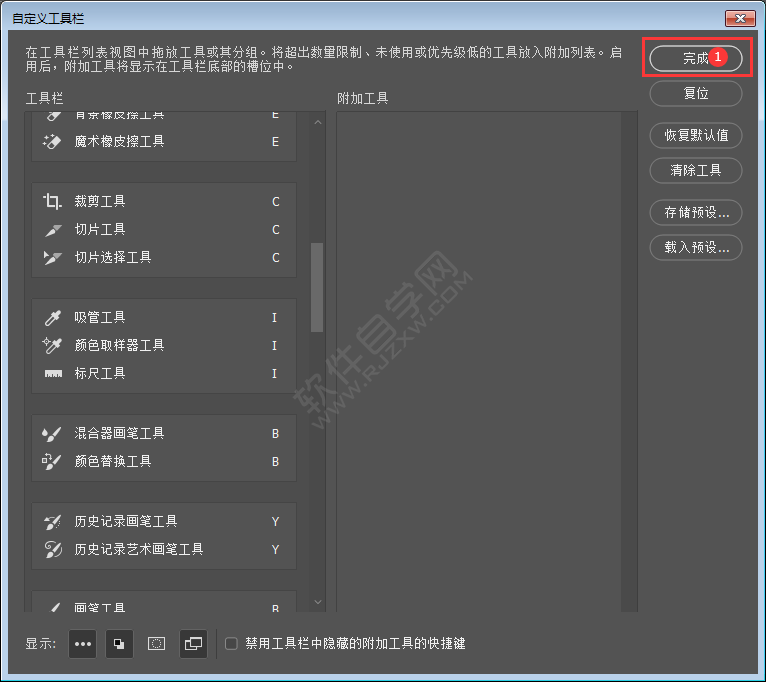Click shortcut letter Y of 历史记录画笔工具
This screenshot has width=766, height=682.
tap(276, 522)
